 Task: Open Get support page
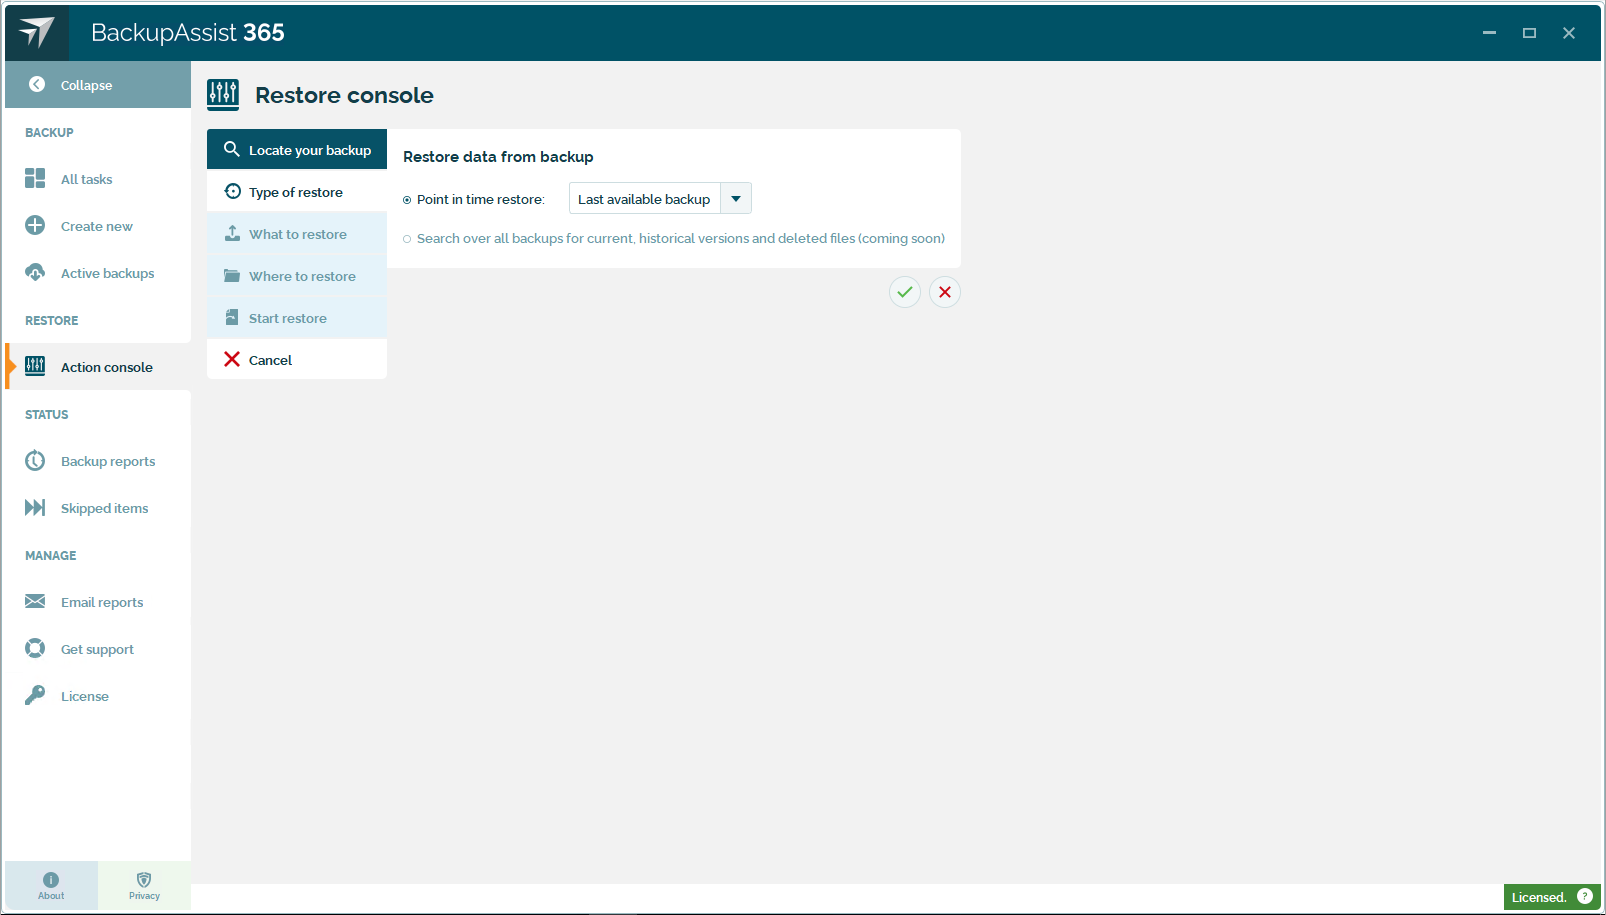[x=98, y=649]
